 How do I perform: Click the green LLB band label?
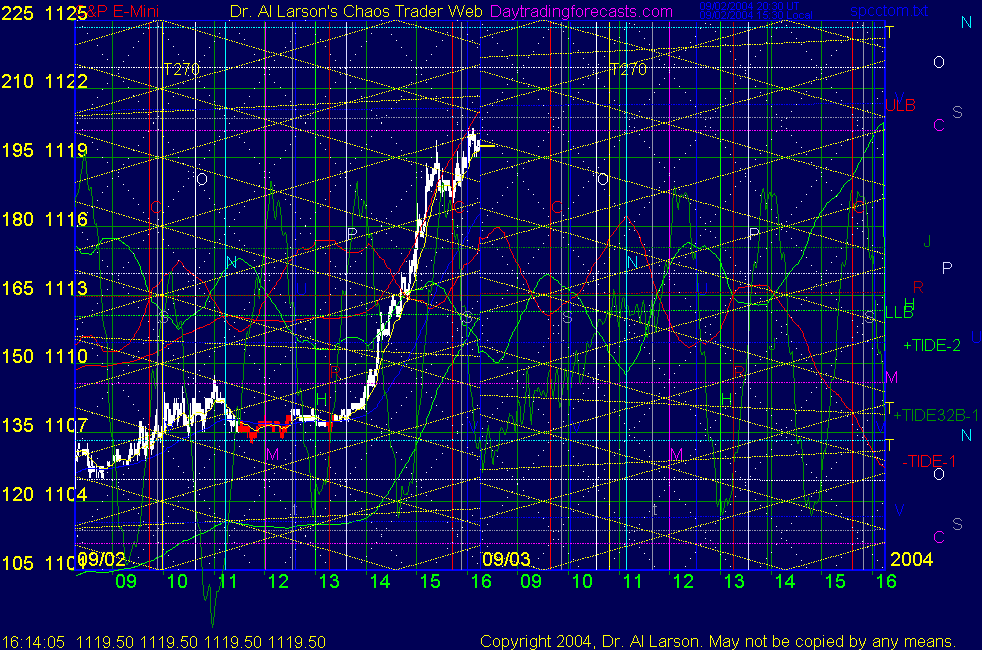click(899, 312)
